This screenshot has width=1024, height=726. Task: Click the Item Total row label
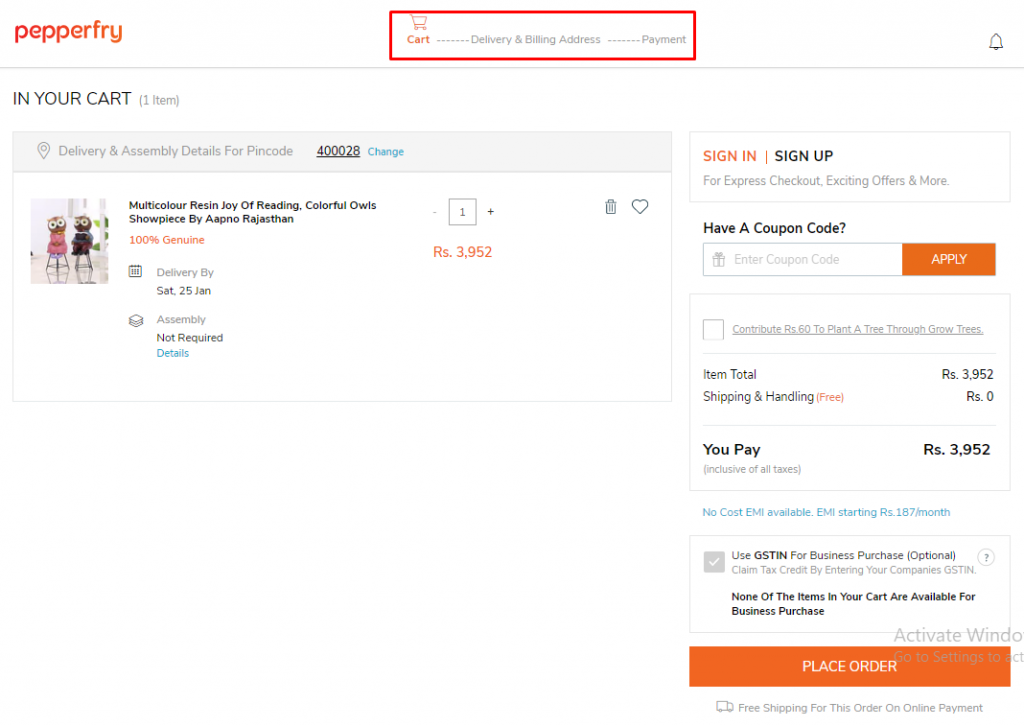coord(729,374)
